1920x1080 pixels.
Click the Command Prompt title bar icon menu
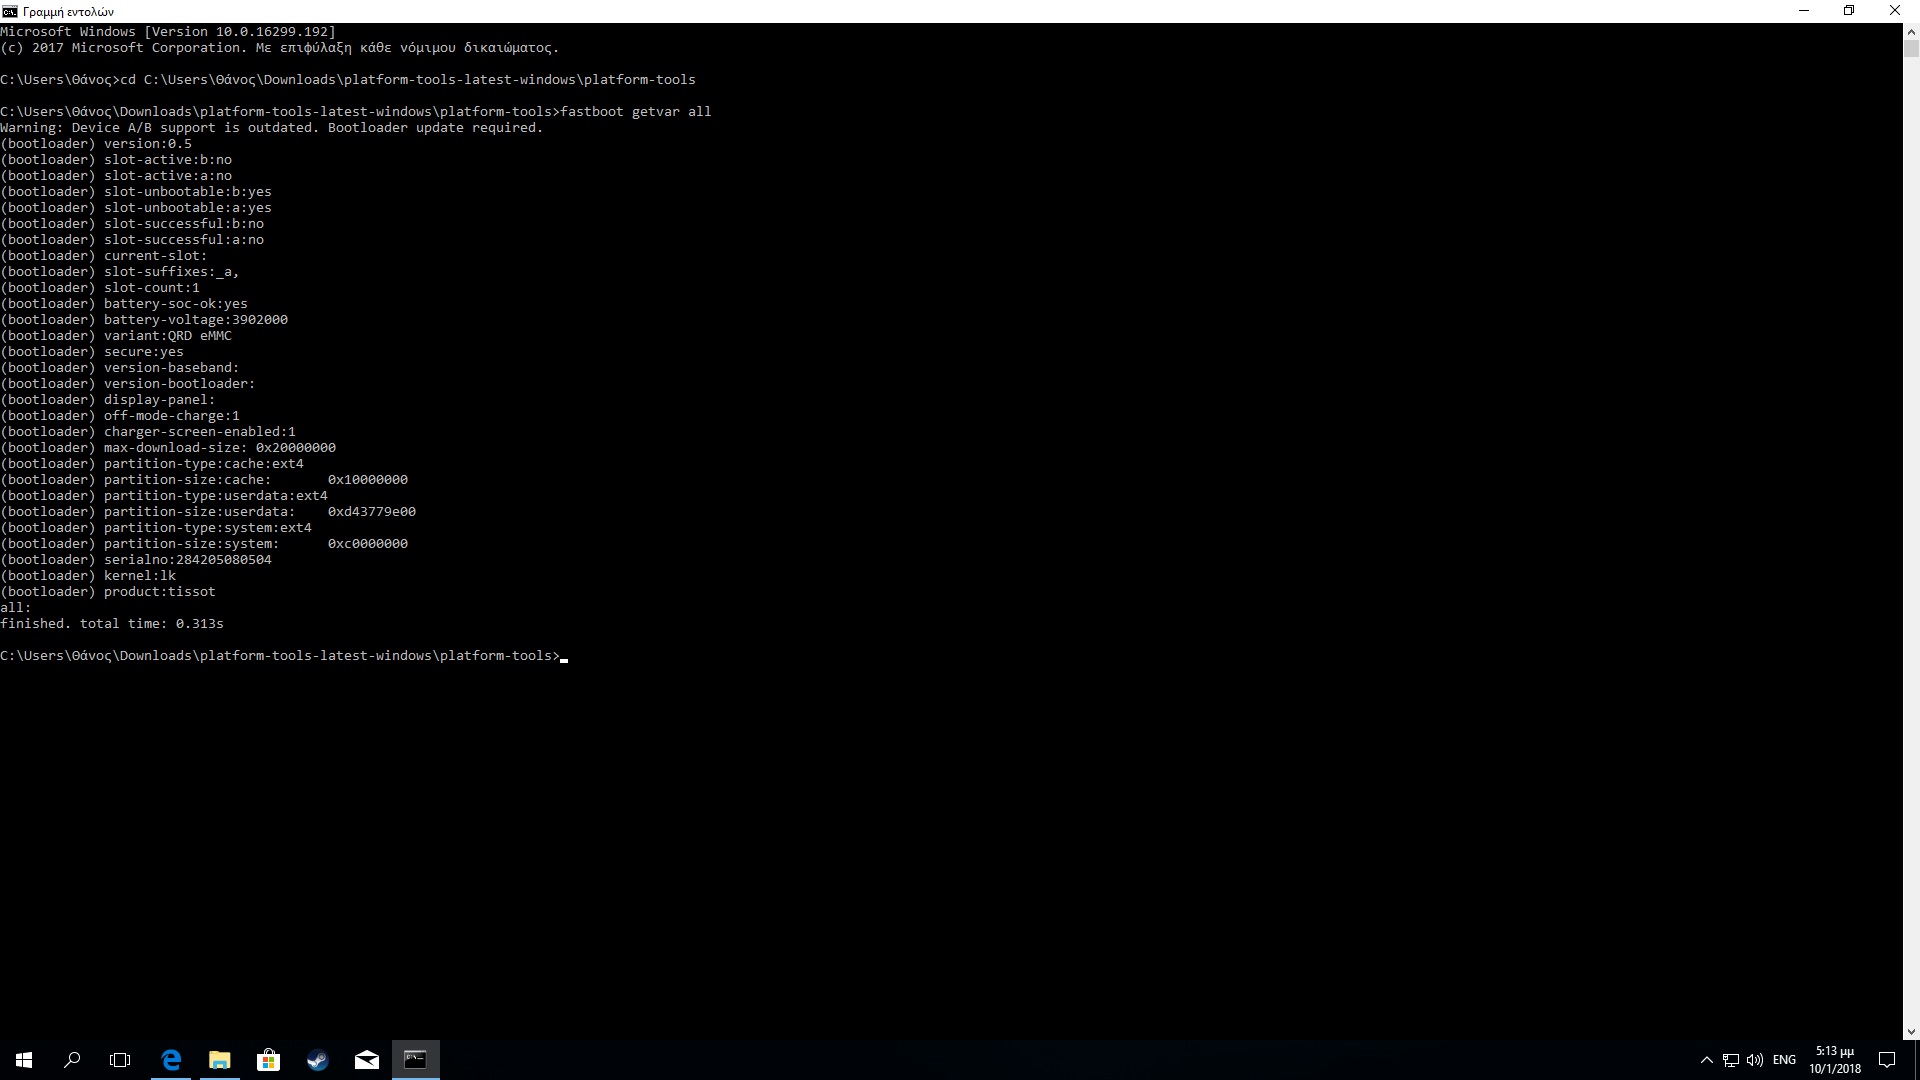tap(10, 11)
